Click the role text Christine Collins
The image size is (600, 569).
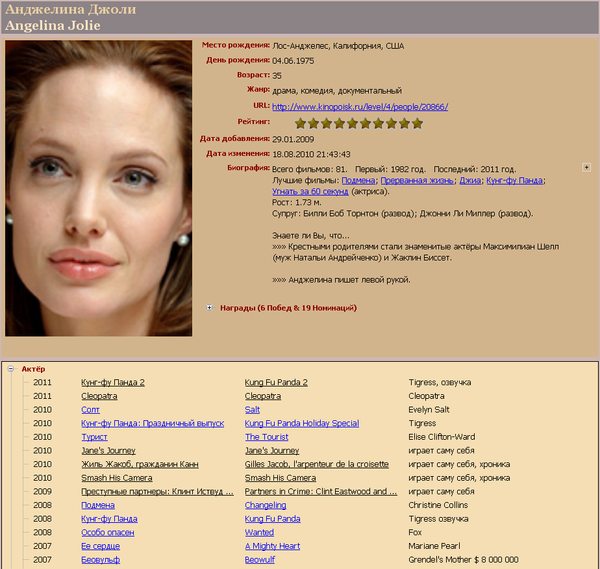pyautogui.click(x=438, y=505)
